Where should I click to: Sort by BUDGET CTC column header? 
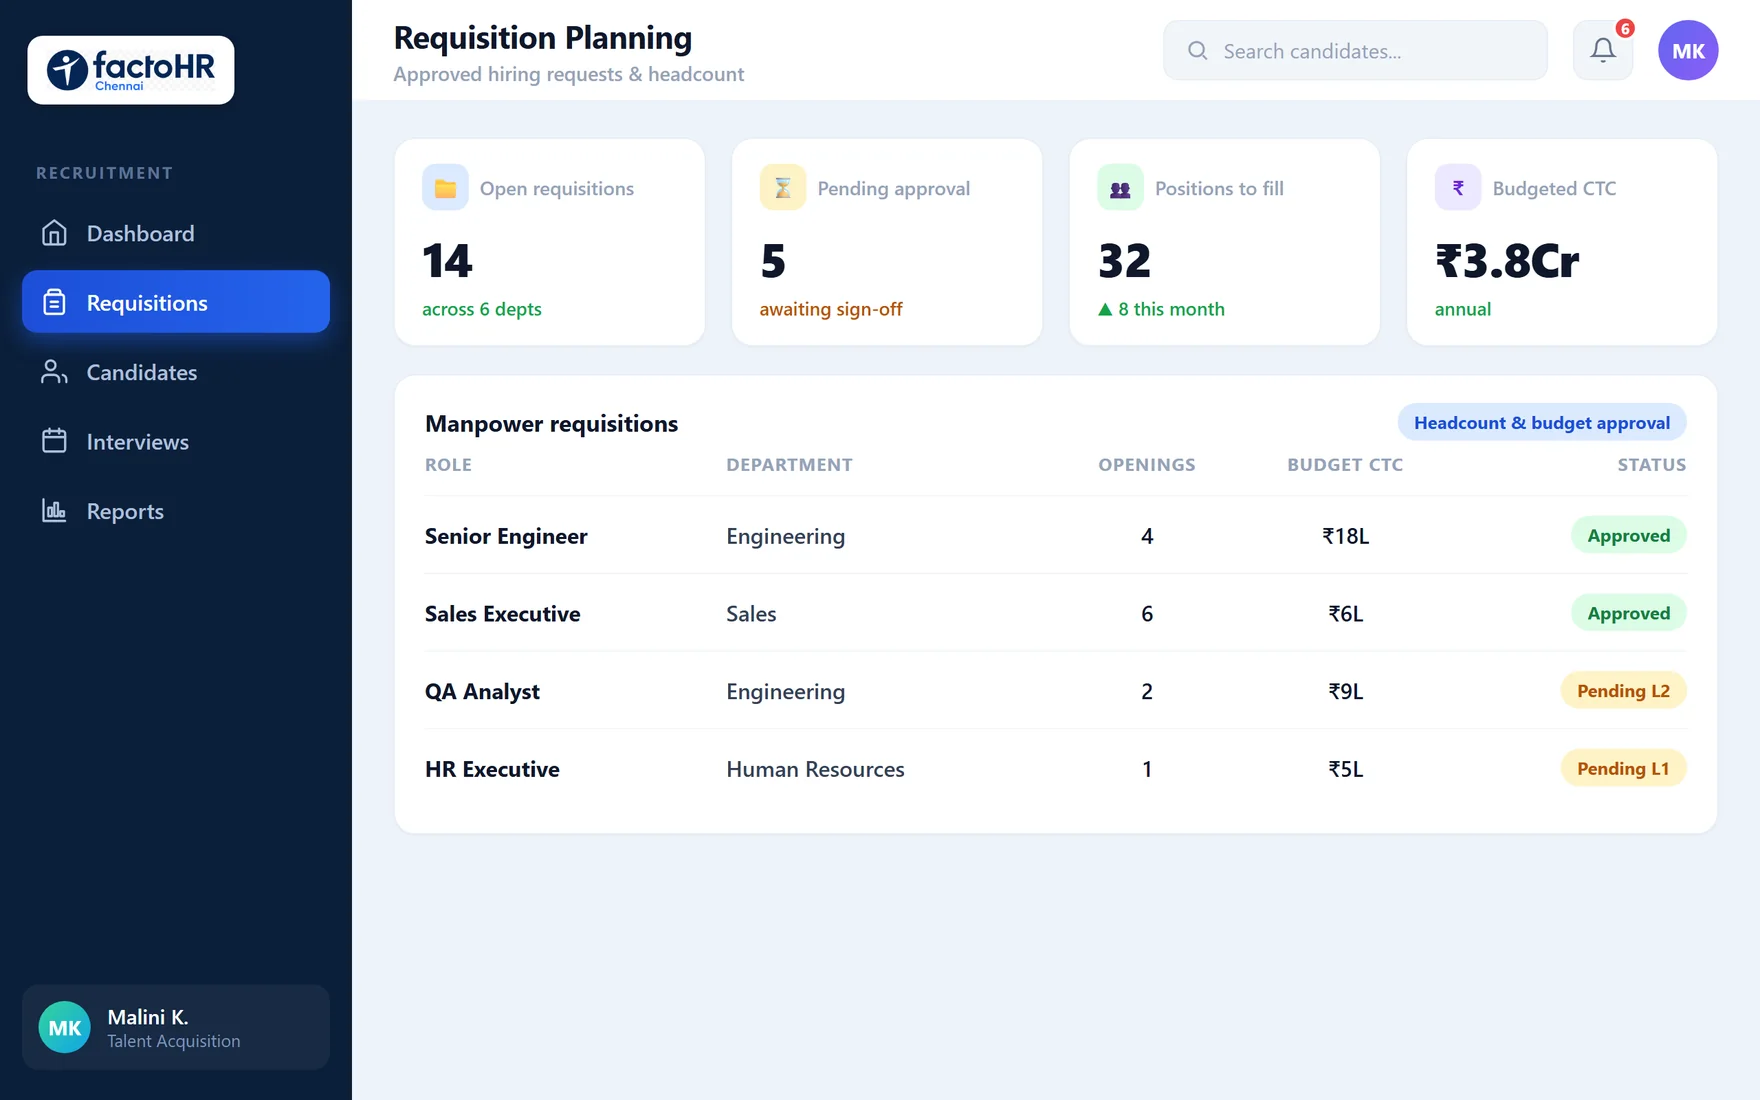(1345, 465)
